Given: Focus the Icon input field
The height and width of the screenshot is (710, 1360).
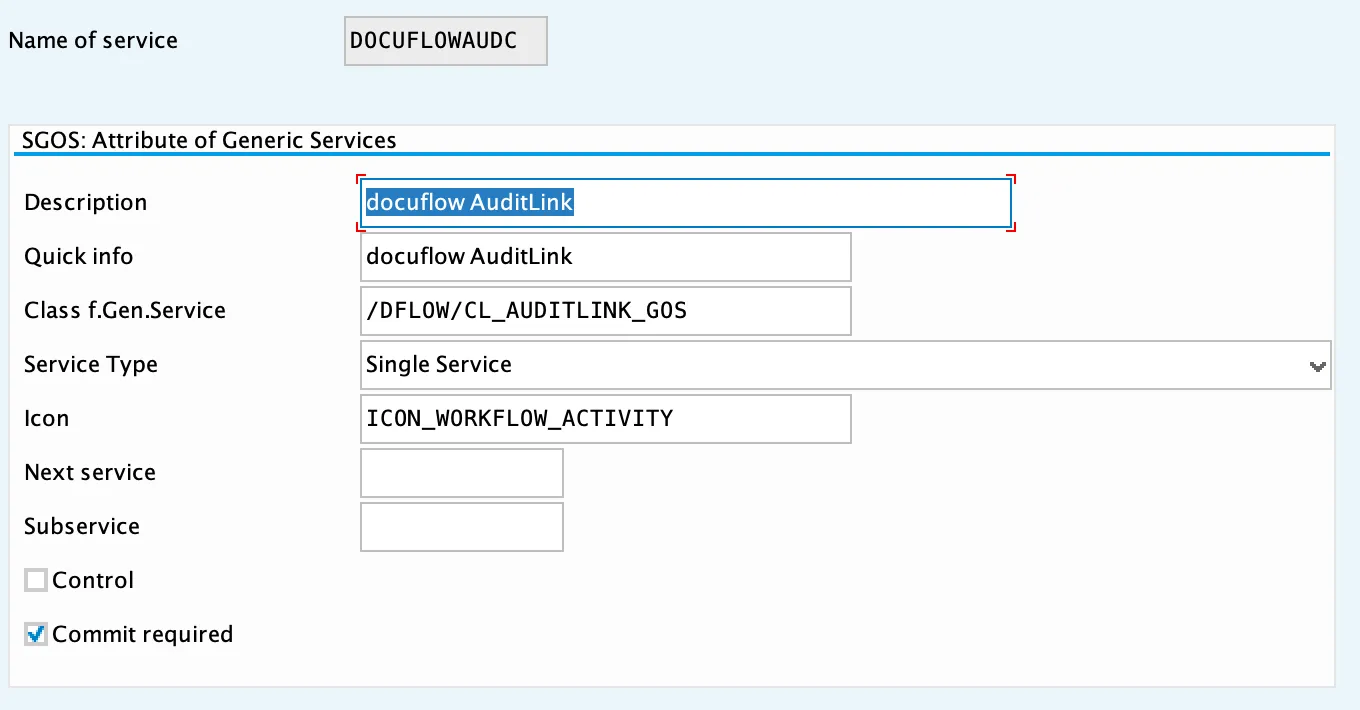Looking at the screenshot, I should (x=605, y=419).
